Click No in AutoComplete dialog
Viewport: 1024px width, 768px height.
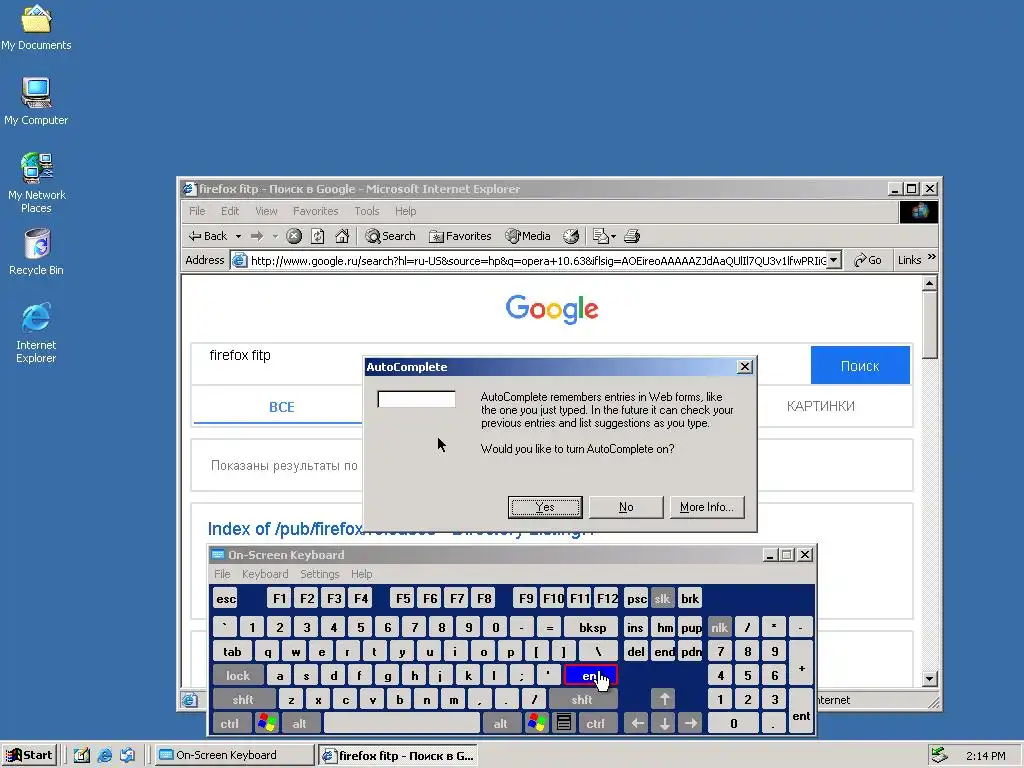tap(626, 507)
